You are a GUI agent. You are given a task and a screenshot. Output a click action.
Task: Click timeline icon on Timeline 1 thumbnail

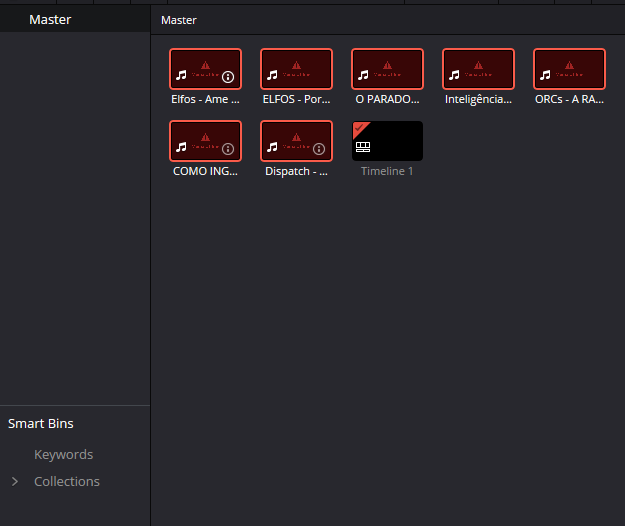coord(363,147)
